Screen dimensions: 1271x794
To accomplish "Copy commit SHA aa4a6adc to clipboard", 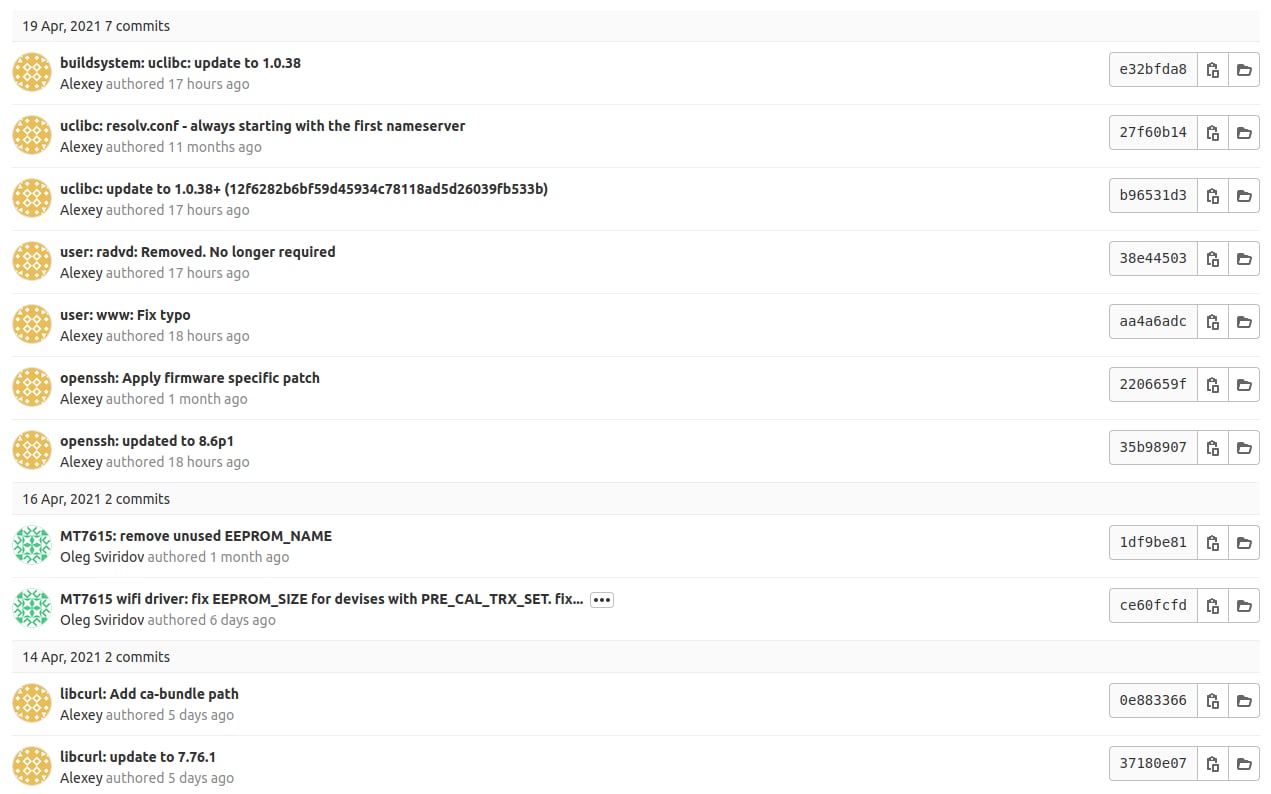I will 1213,322.
